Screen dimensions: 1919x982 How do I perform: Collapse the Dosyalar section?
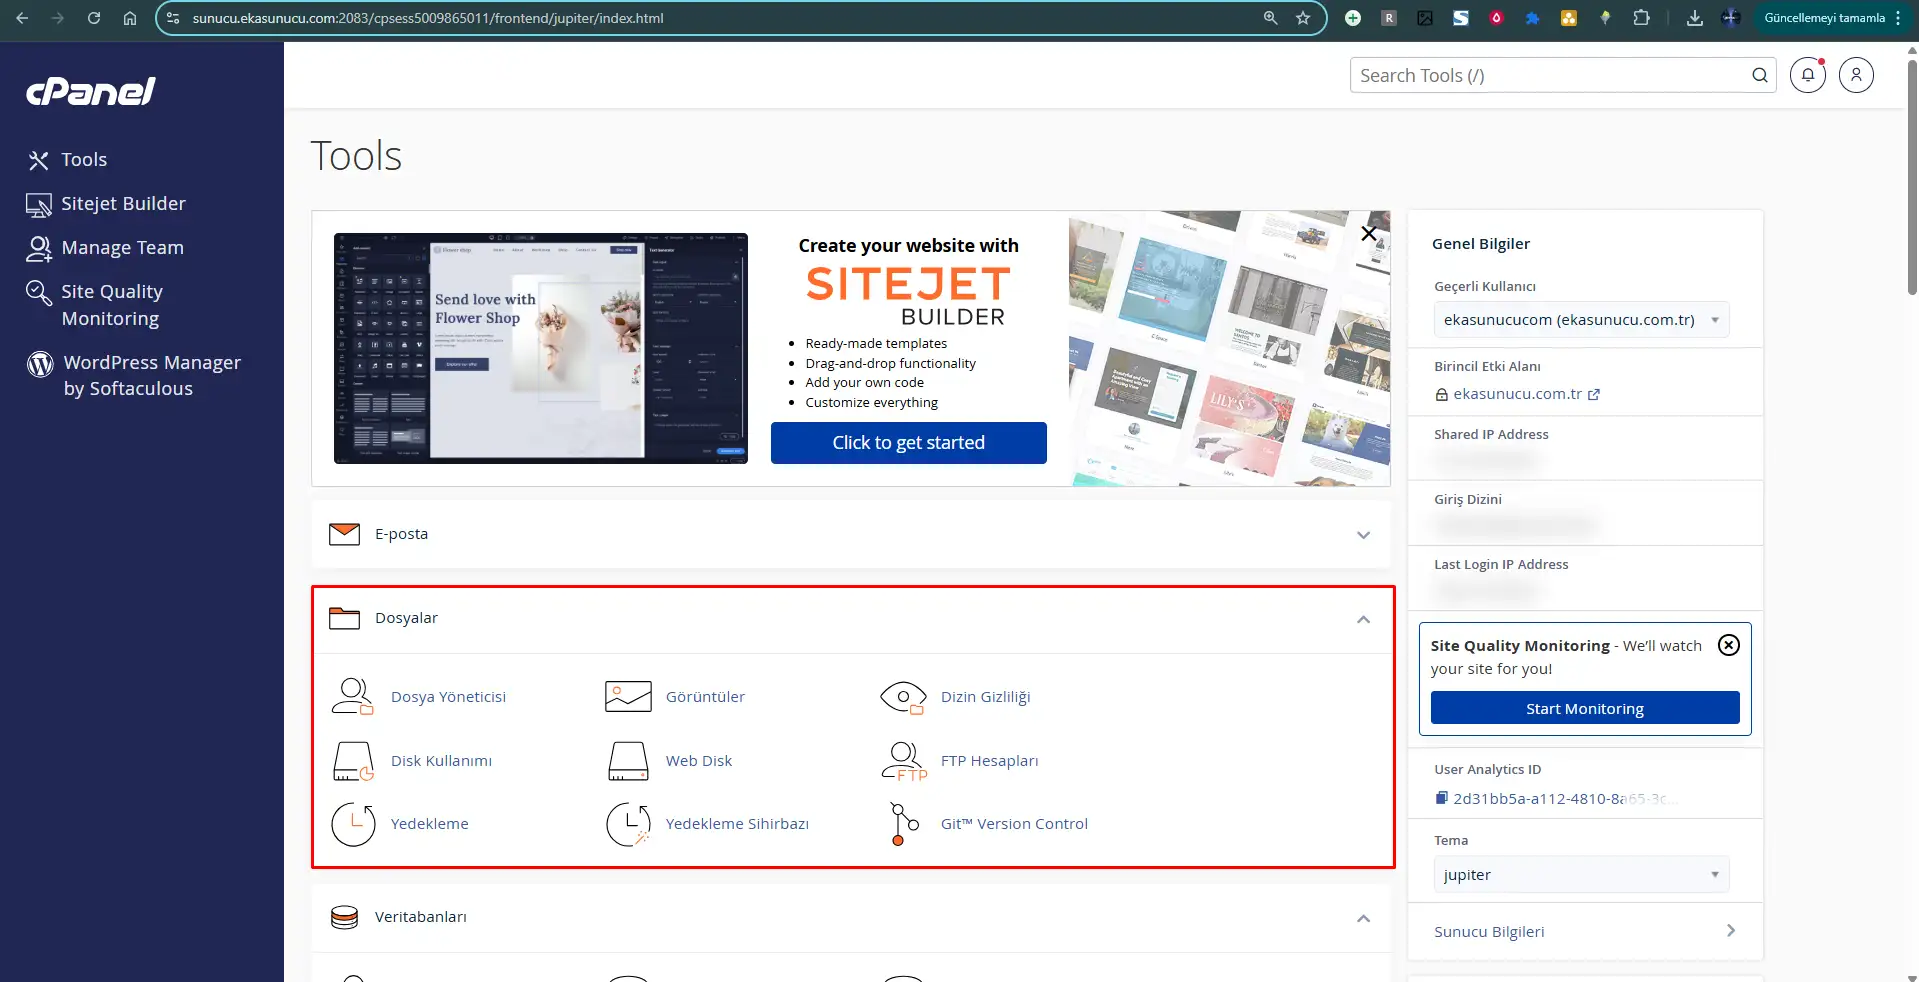1363,619
